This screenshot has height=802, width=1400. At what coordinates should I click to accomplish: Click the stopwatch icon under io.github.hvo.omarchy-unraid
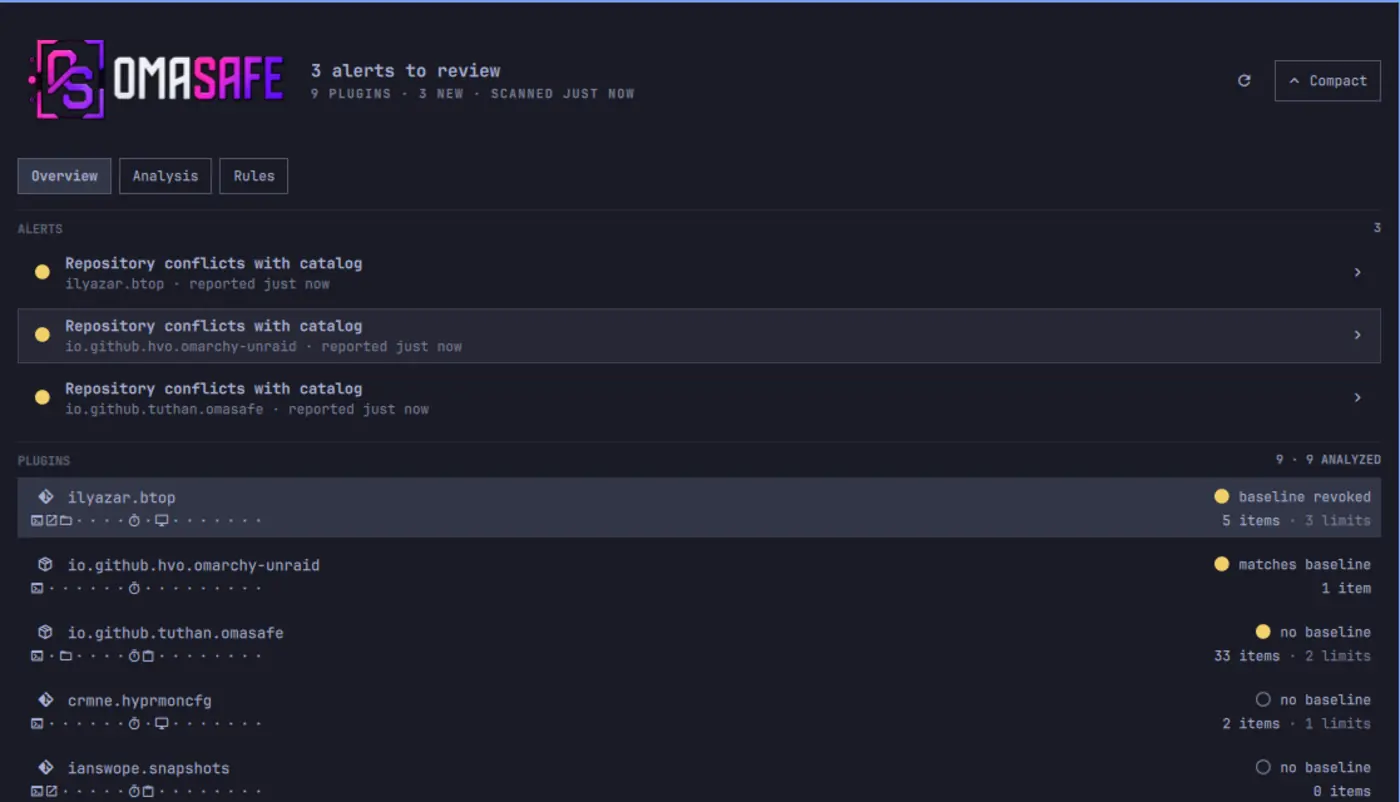pos(134,588)
